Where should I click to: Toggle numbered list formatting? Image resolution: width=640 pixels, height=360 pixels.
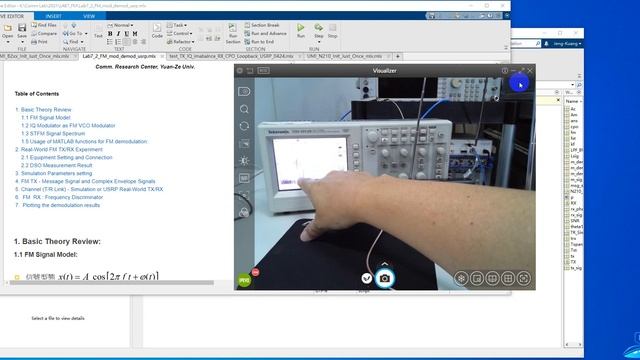[118, 42]
